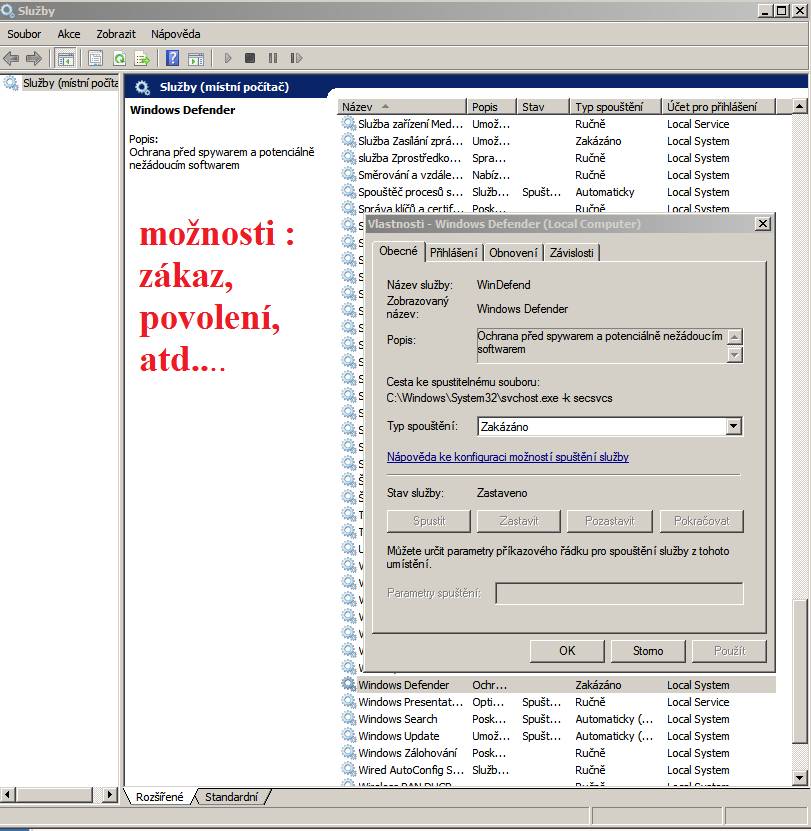This screenshot has height=831, width=811.
Task: Open the Typ spouštění dropdown showing Zakázáno
Action: point(610,427)
